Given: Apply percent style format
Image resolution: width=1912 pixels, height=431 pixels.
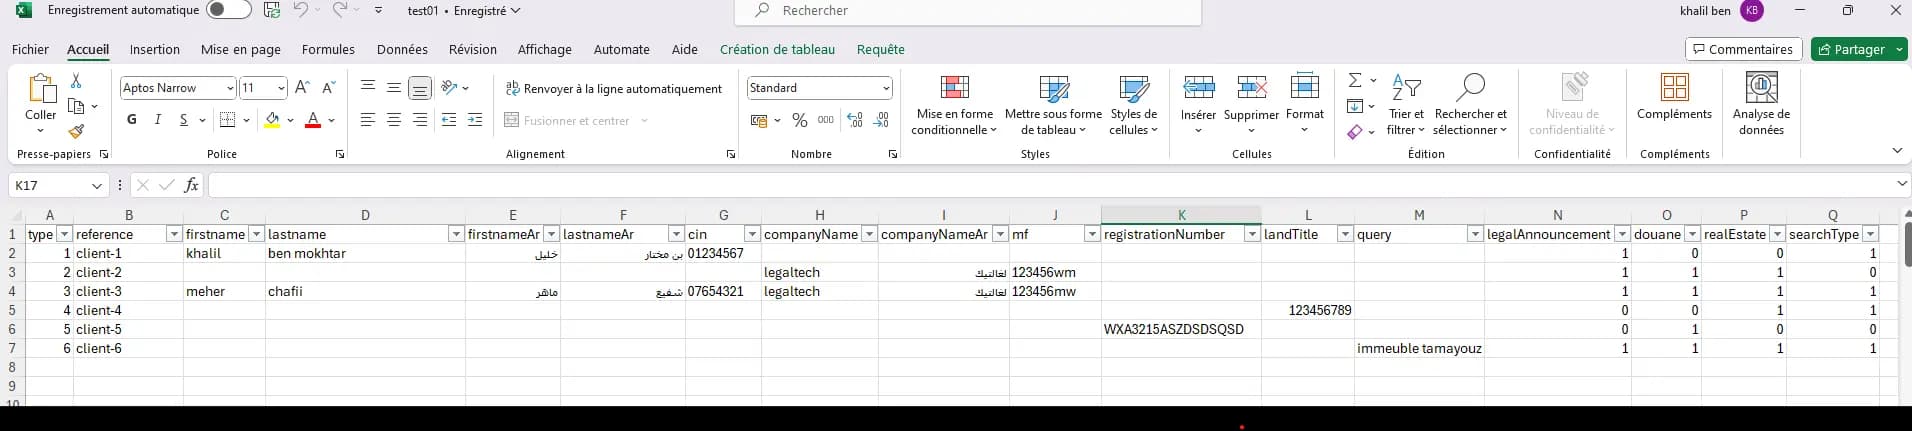Looking at the screenshot, I should click(800, 120).
